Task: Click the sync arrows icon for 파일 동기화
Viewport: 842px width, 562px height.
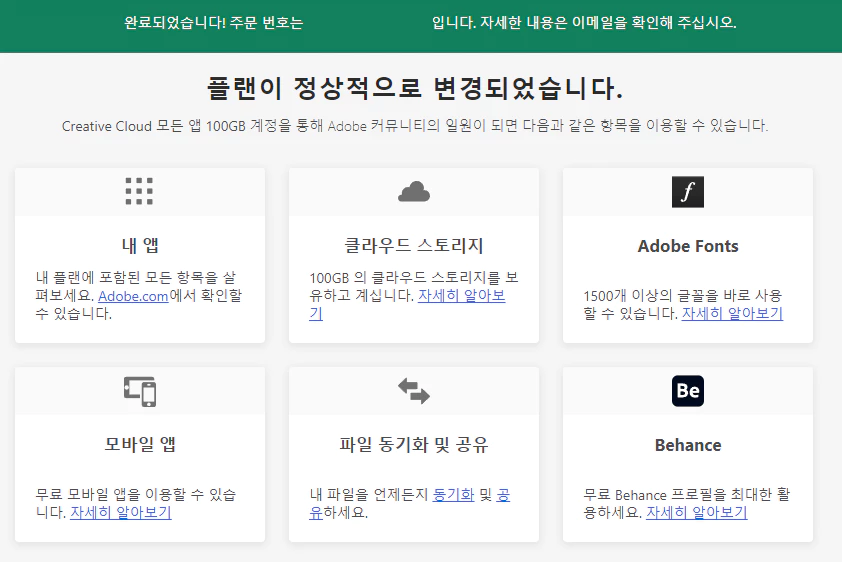Action: pos(414,391)
